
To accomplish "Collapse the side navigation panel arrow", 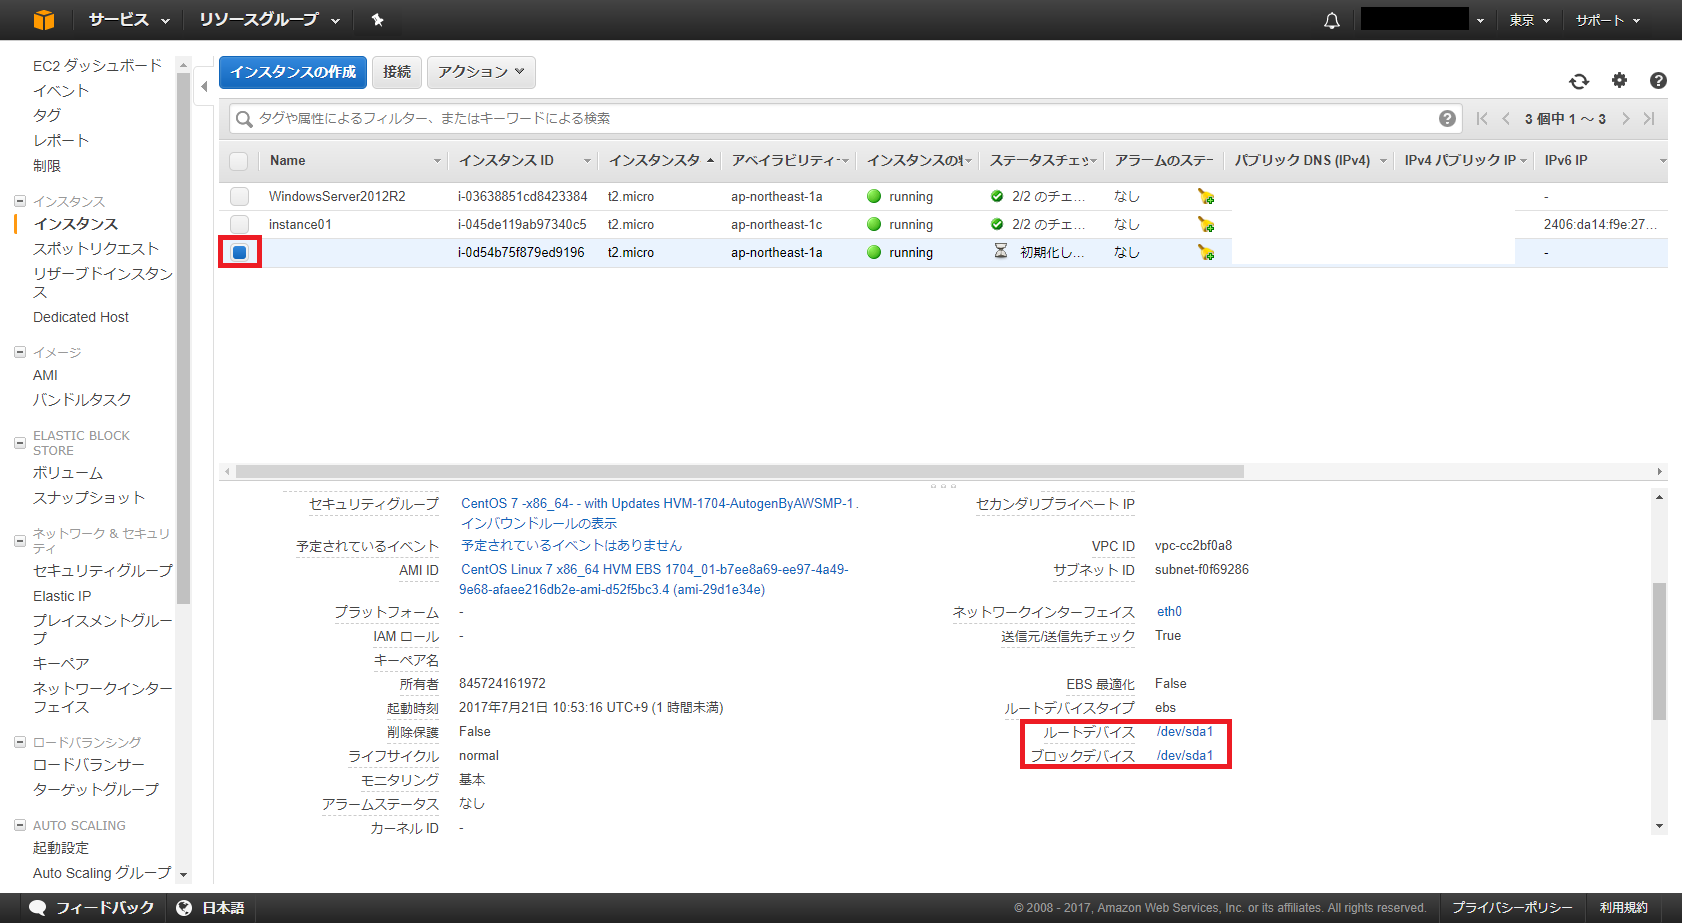I will pyautogui.click(x=204, y=86).
